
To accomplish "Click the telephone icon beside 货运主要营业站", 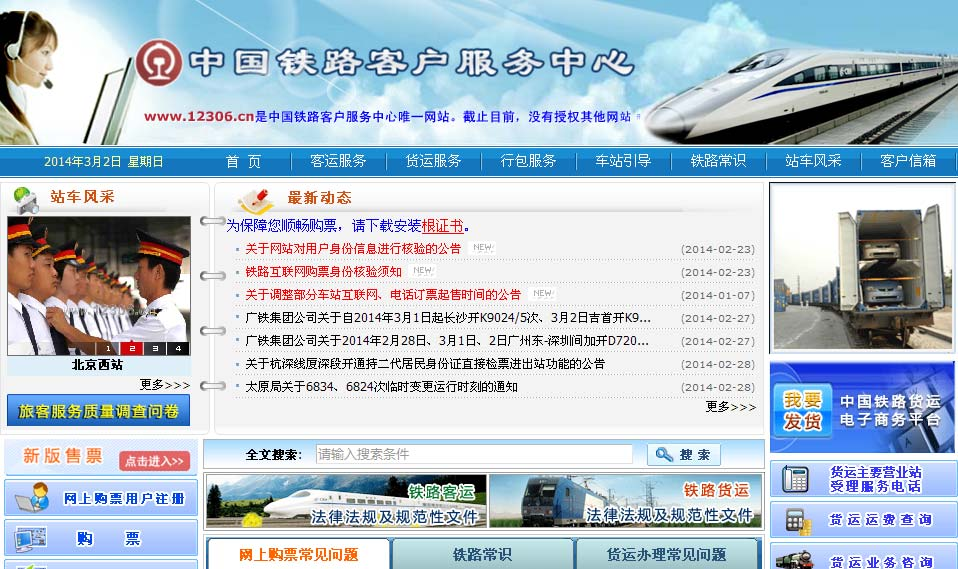I will [x=795, y=479].
